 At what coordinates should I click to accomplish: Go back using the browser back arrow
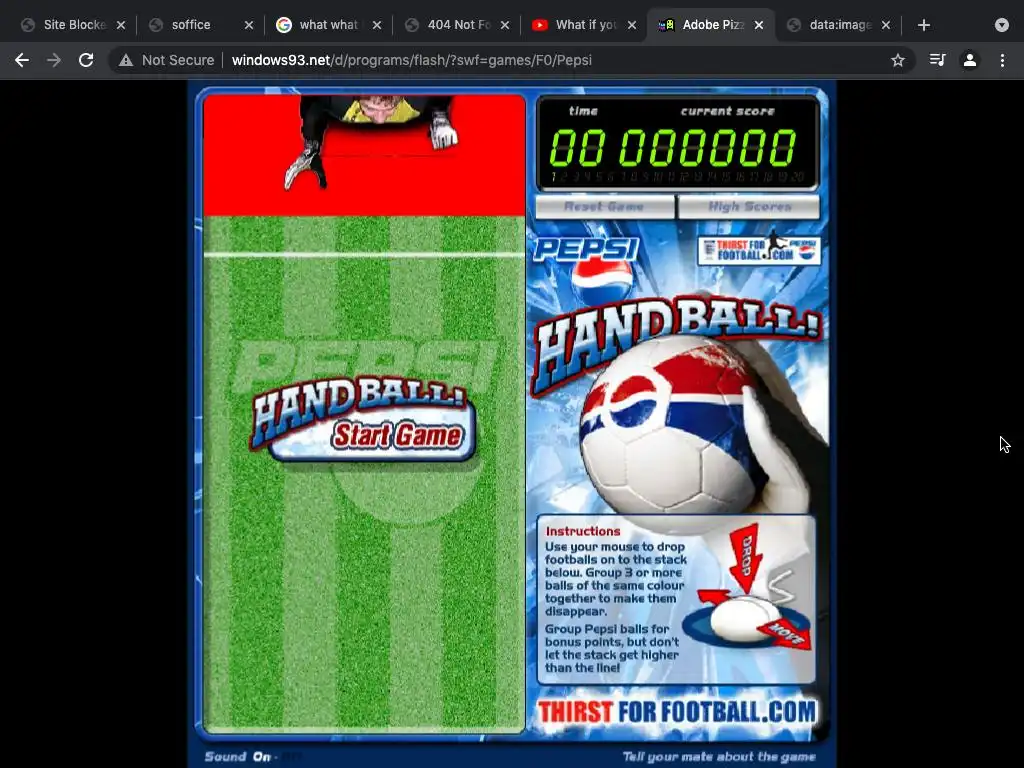[x=22, y=60]
